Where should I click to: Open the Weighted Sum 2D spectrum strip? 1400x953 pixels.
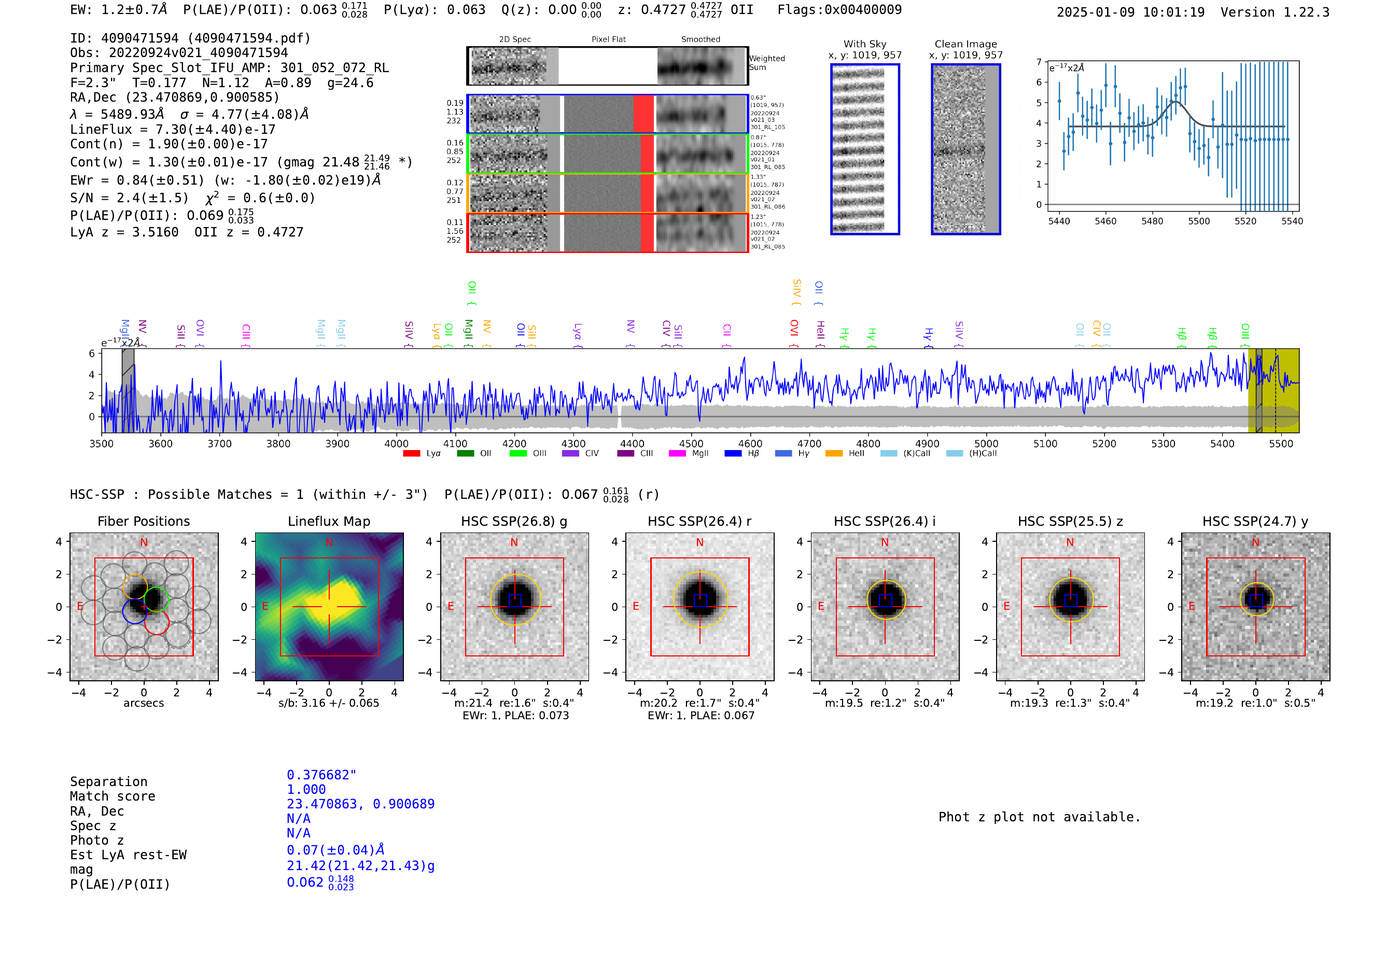click(607, 66)
